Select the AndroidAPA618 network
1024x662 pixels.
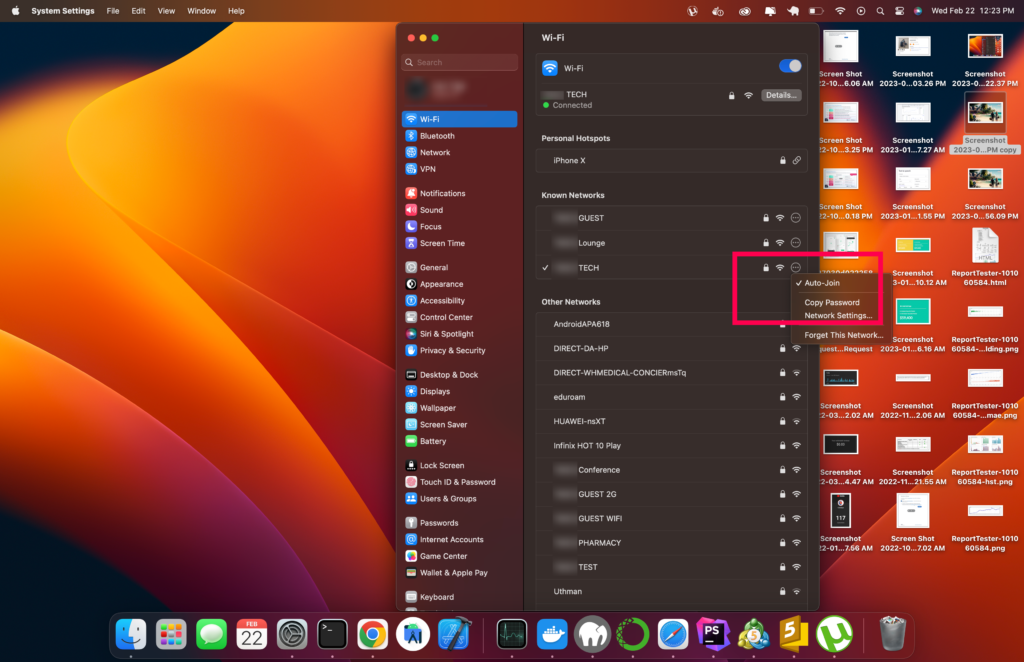(671, 324)
